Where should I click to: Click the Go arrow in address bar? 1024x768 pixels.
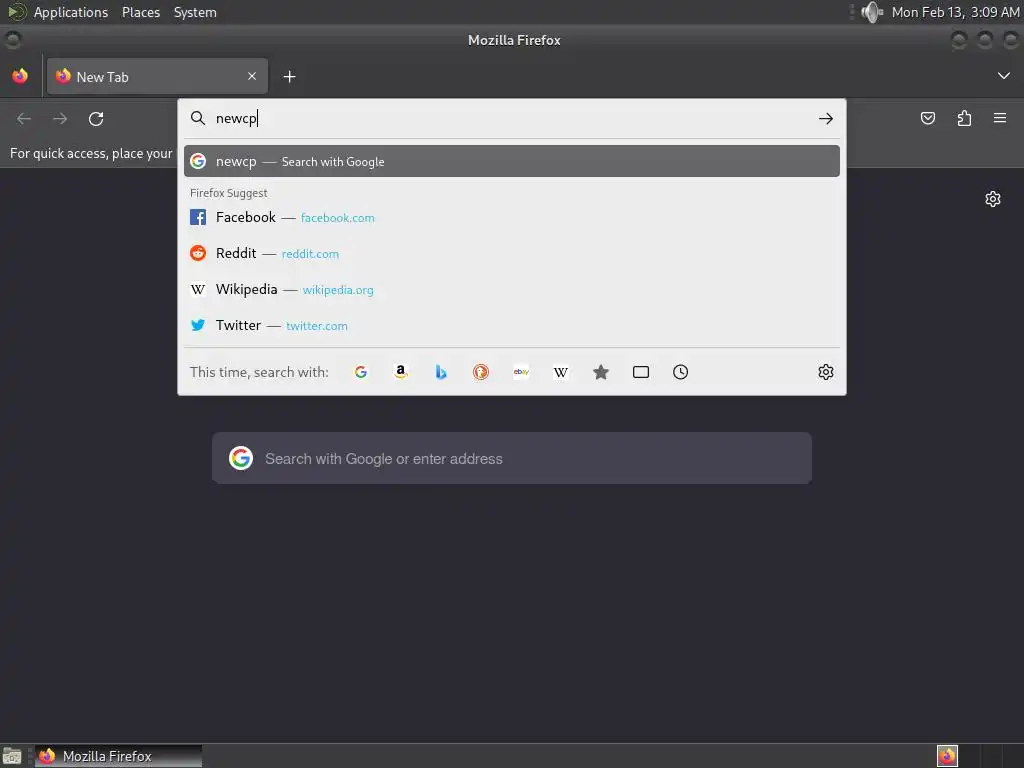click(825, 118)
